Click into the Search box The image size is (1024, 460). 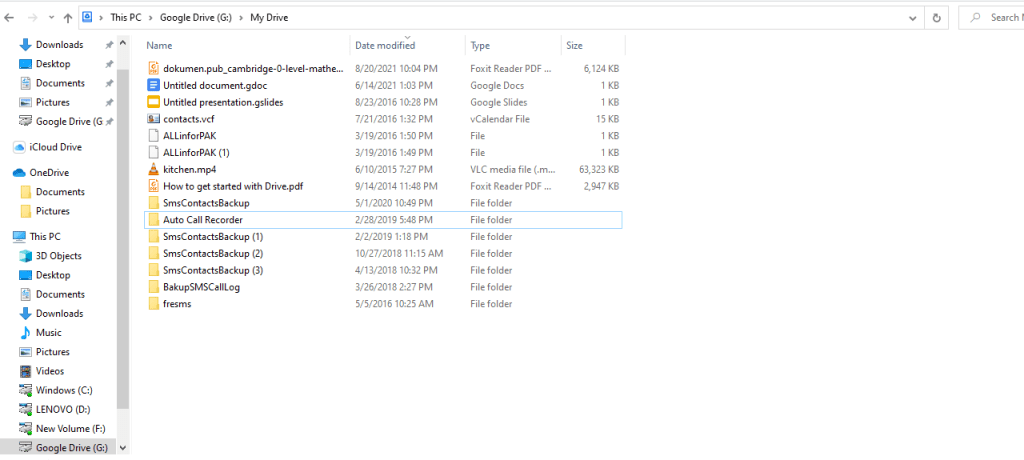[x=991, y=18]
